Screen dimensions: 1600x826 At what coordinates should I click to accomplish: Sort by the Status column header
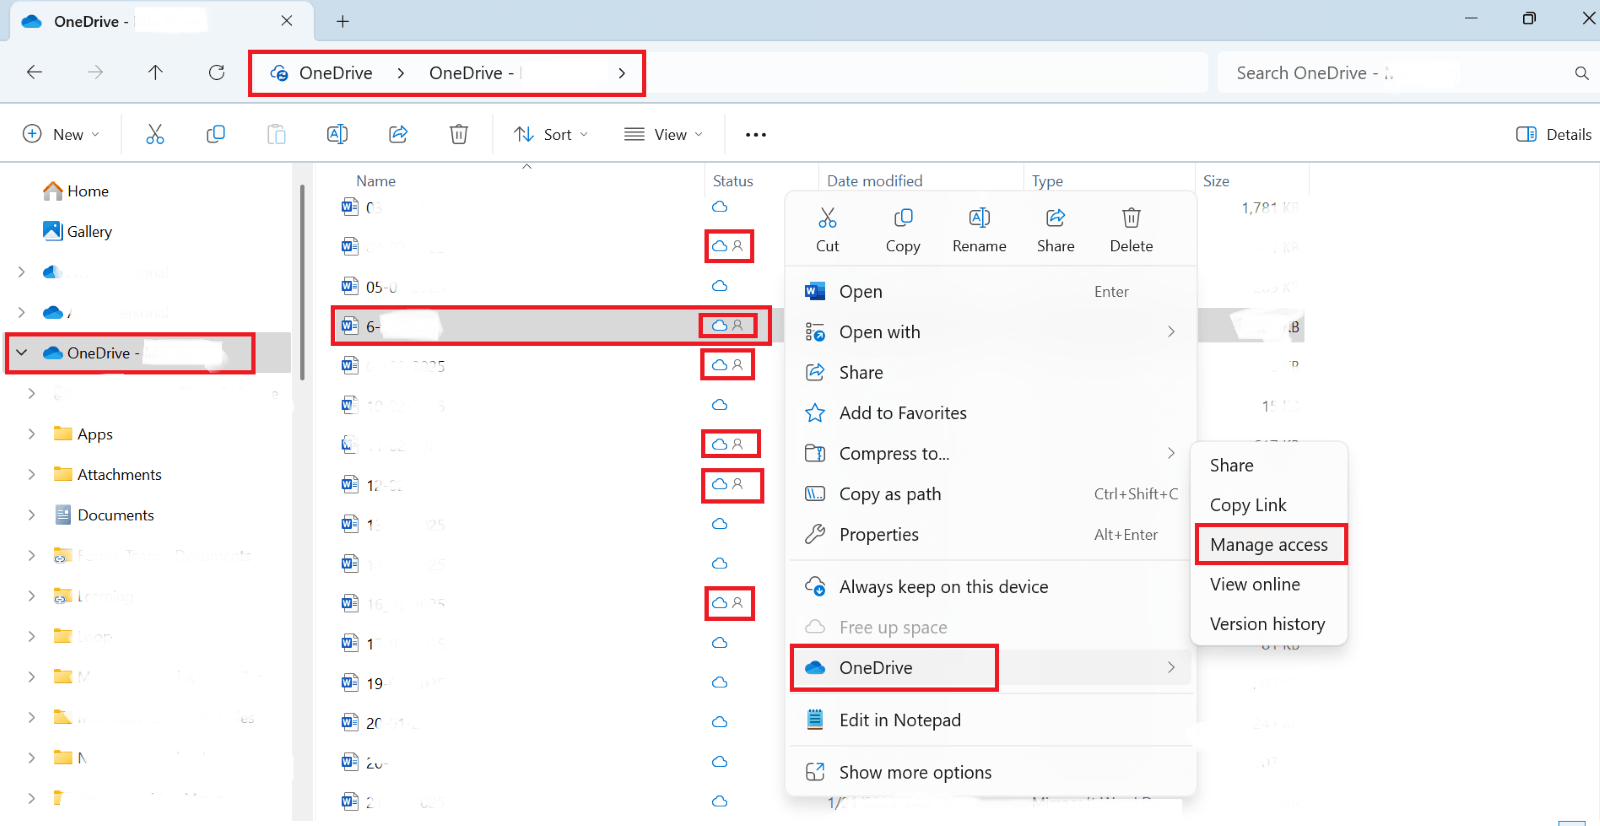coord(733,181)
